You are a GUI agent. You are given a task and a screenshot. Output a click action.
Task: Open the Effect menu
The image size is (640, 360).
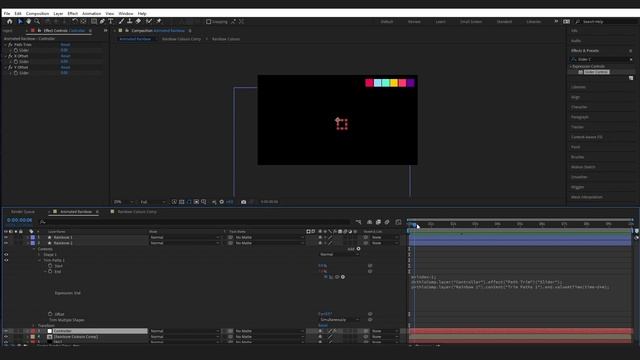pyautogui.click(x=73, y=13)
